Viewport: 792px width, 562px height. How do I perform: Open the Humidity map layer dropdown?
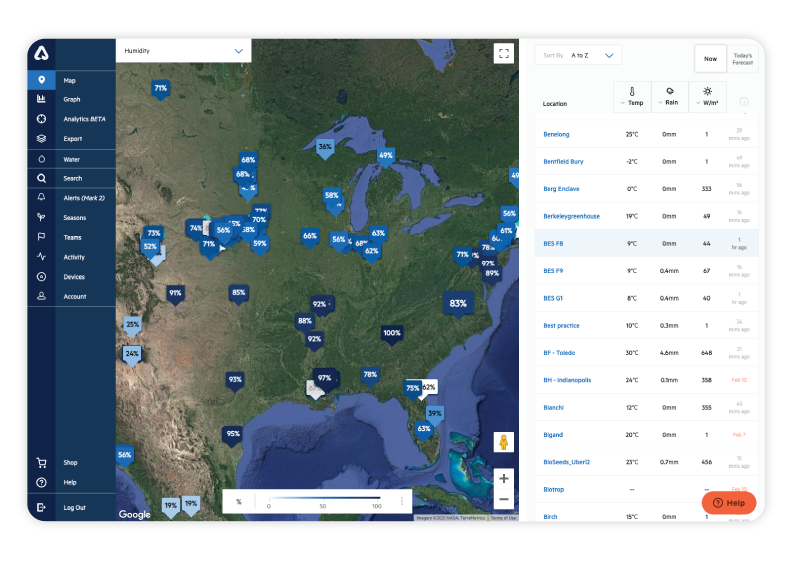[183, 50]
